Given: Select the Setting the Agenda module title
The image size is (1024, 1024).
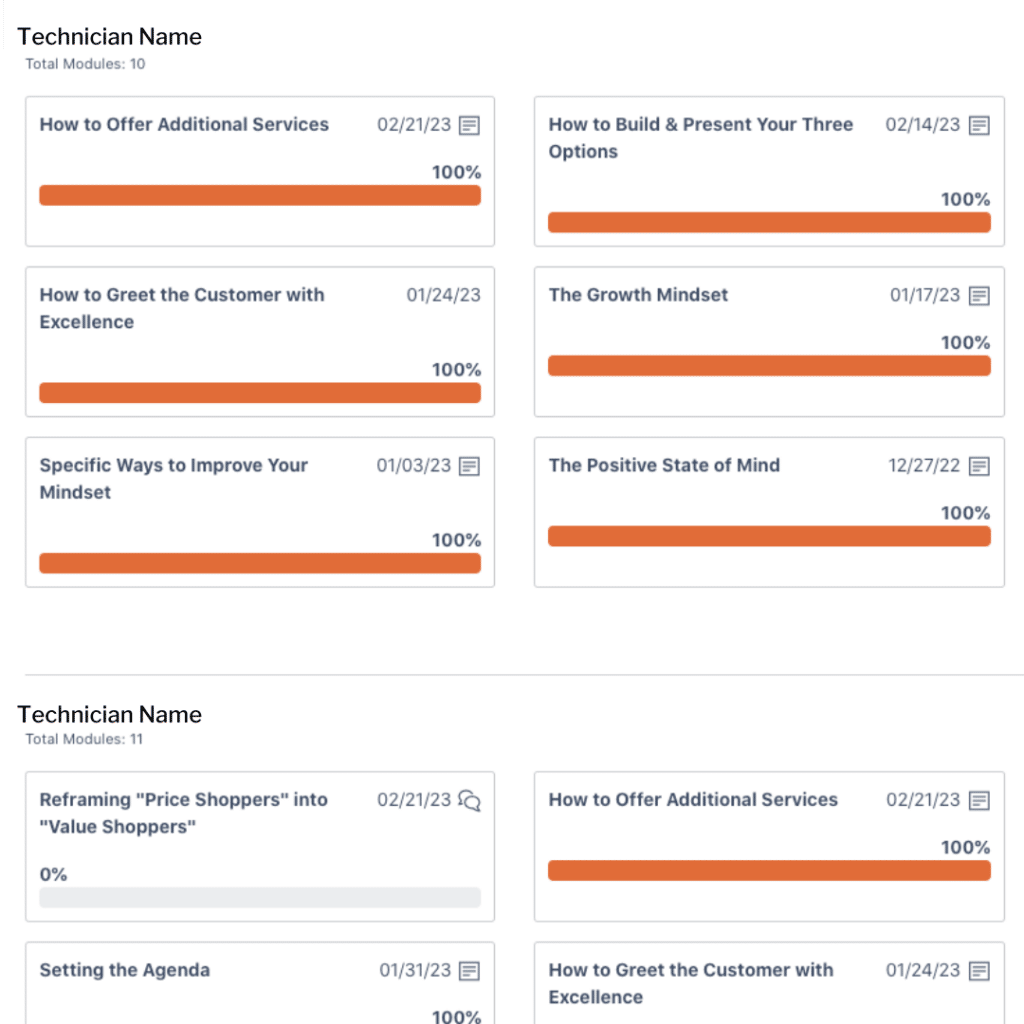Looking at the screenshot, I should [x=124, y=970].
